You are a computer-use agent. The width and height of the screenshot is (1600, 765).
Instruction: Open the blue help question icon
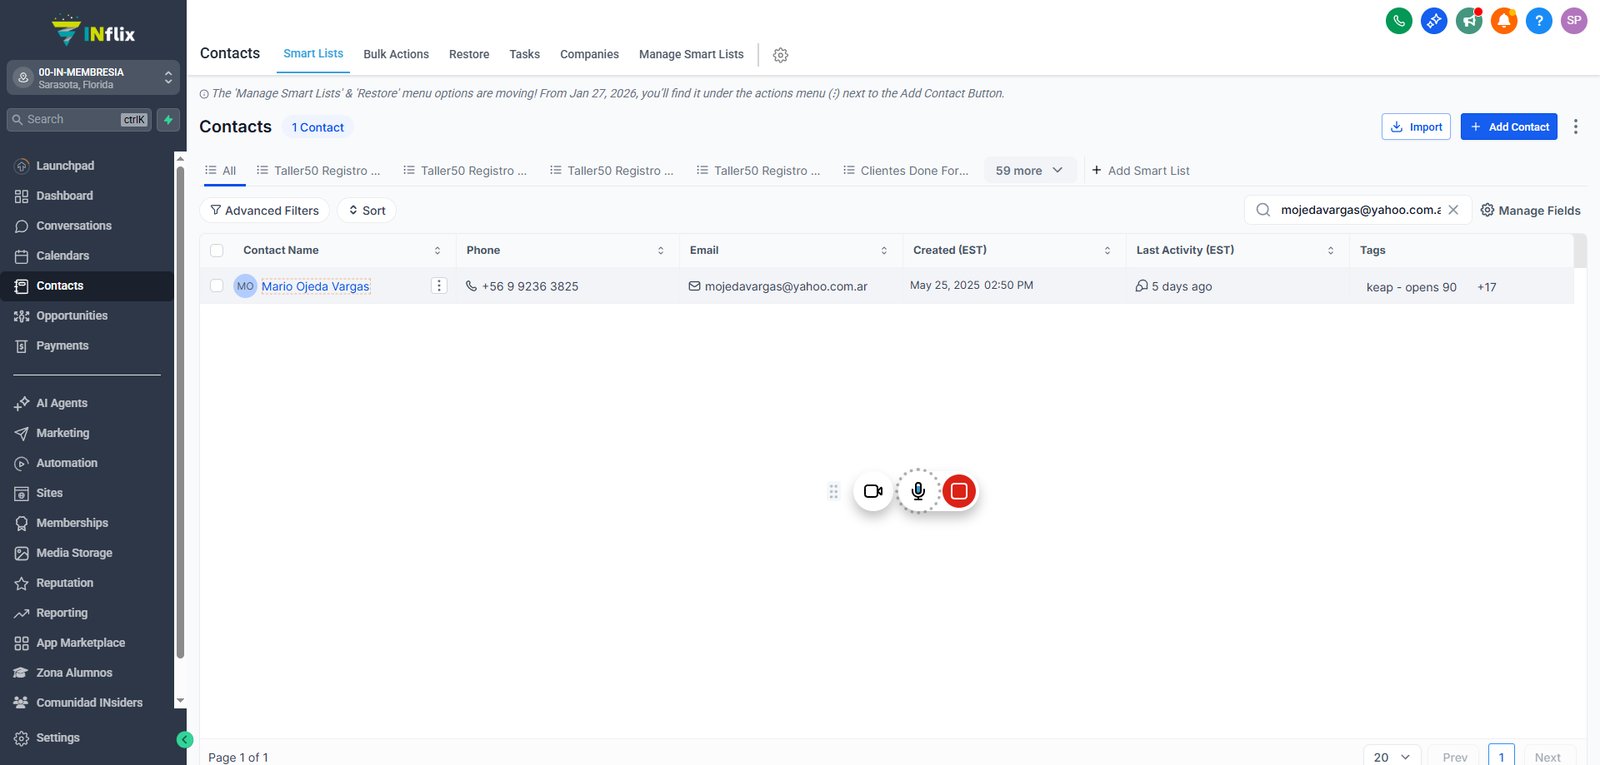[1539, 20]
